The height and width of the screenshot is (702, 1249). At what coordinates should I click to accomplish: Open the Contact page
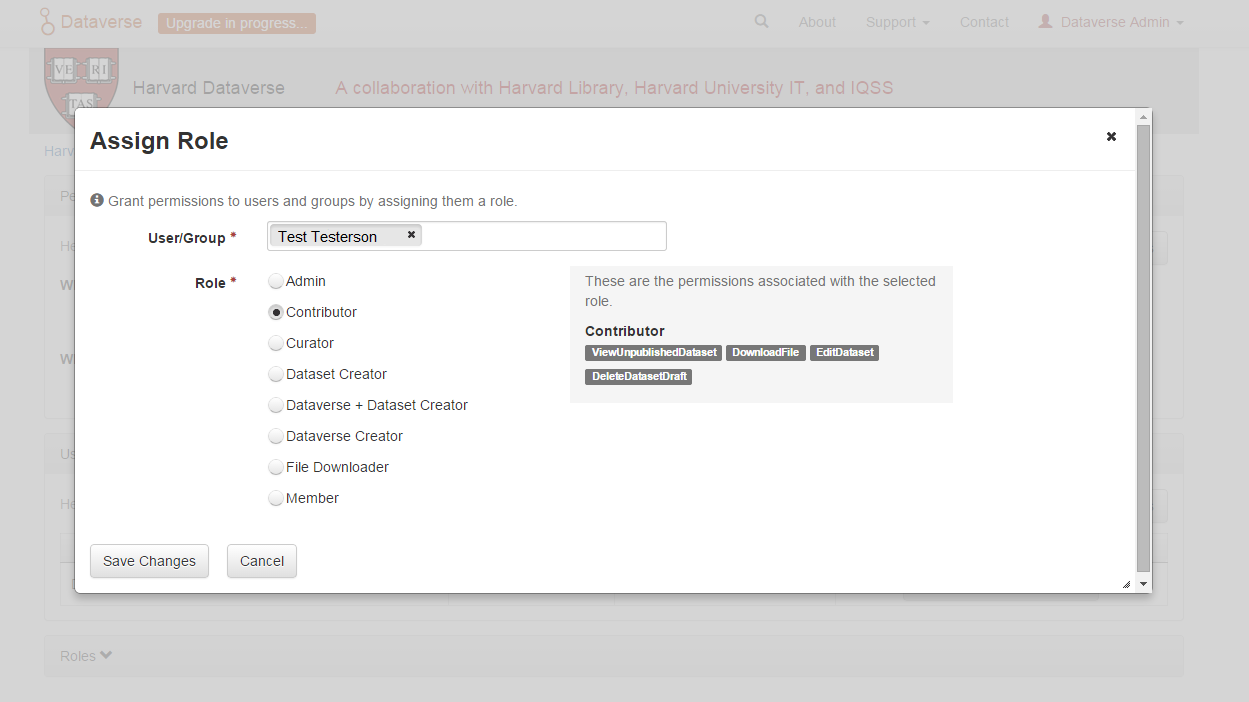point(984,21)
